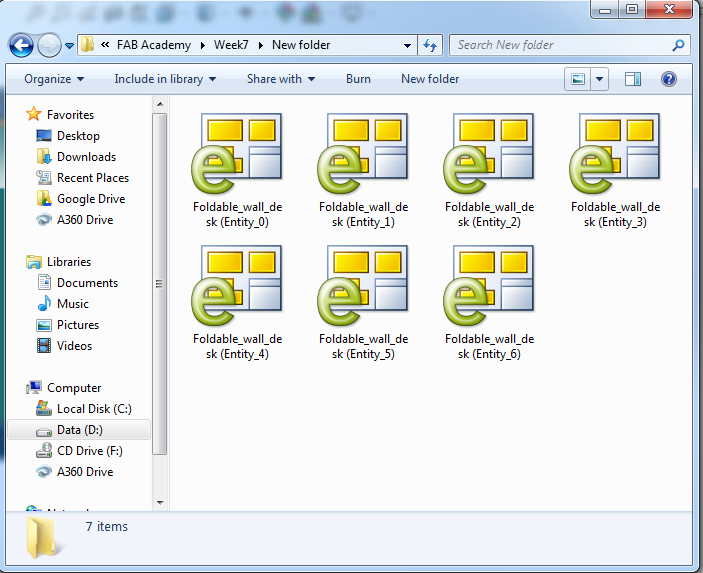
Task: Open the Organize menu
Action: 54,79
